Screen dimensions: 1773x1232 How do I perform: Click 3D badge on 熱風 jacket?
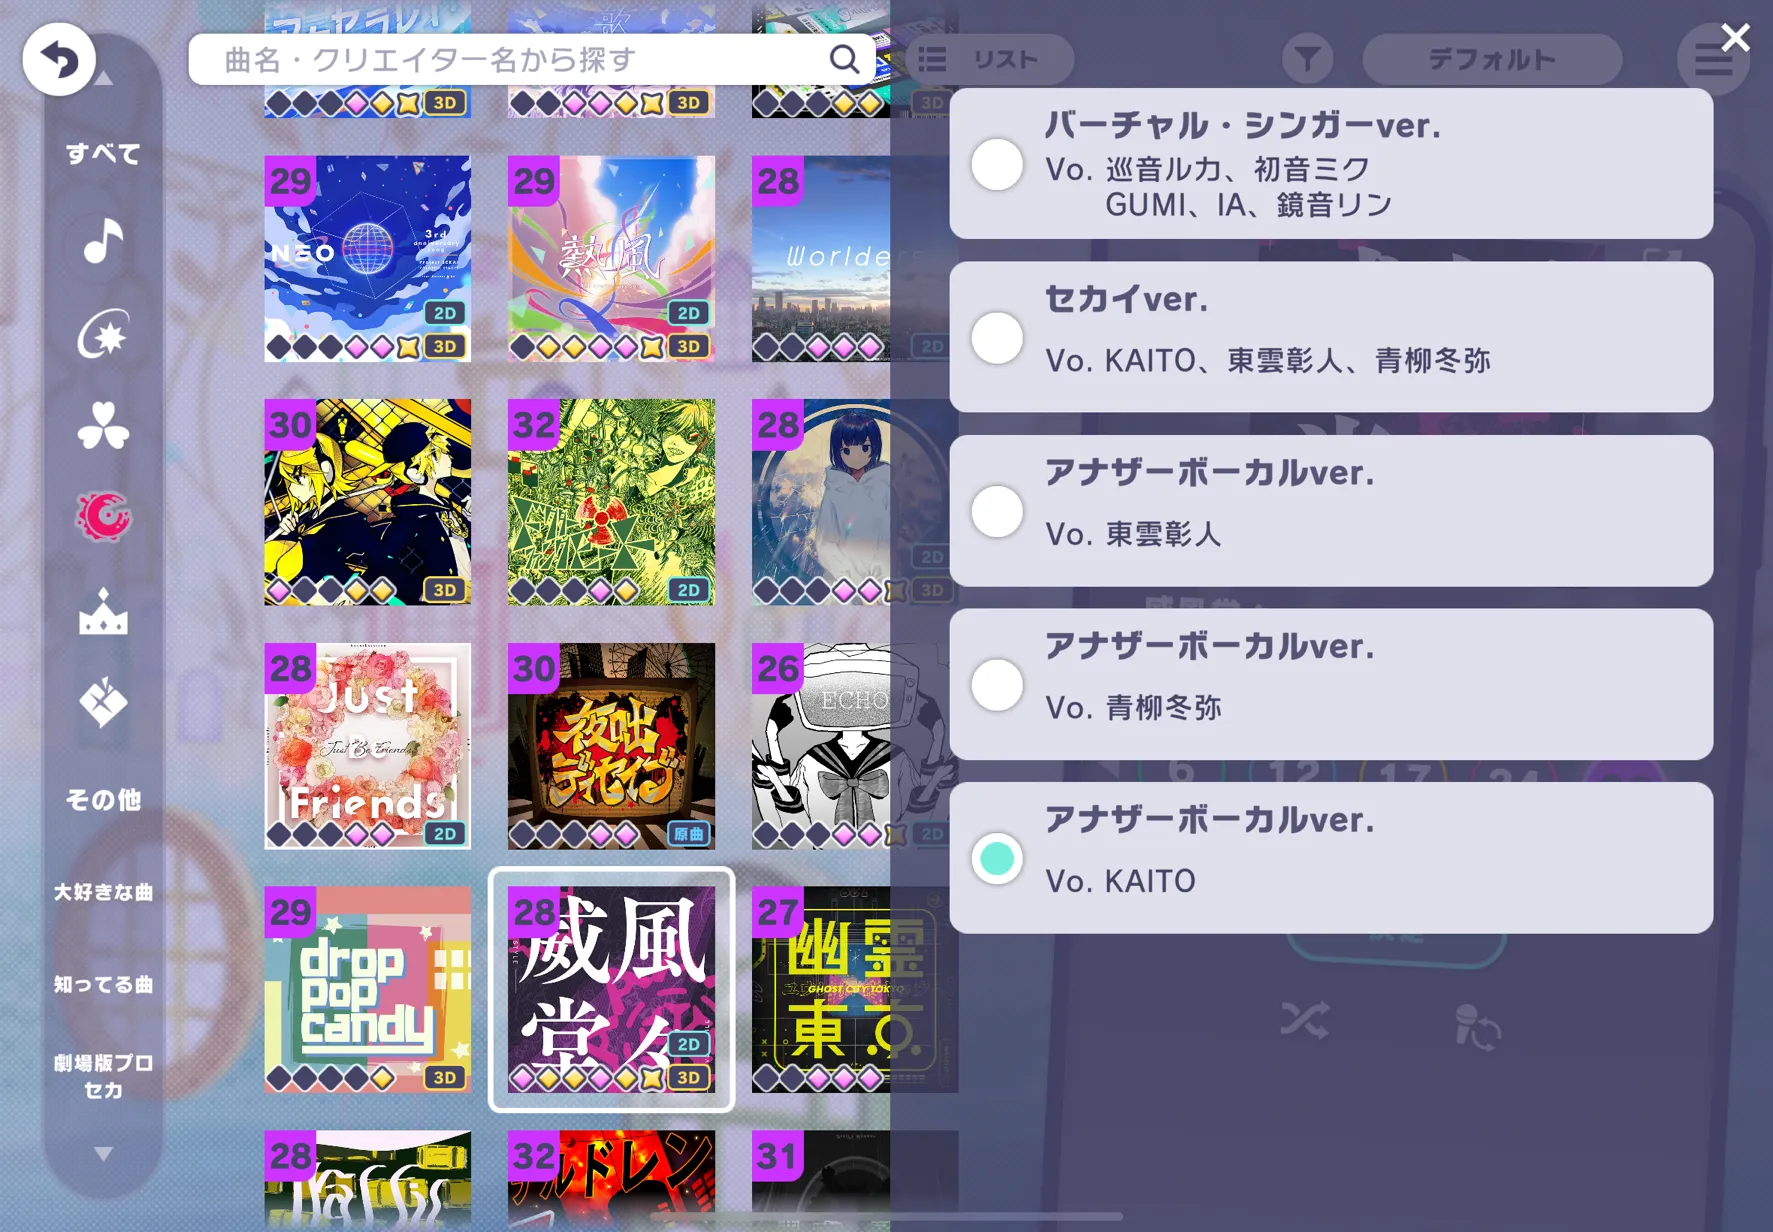pos(689,346)
